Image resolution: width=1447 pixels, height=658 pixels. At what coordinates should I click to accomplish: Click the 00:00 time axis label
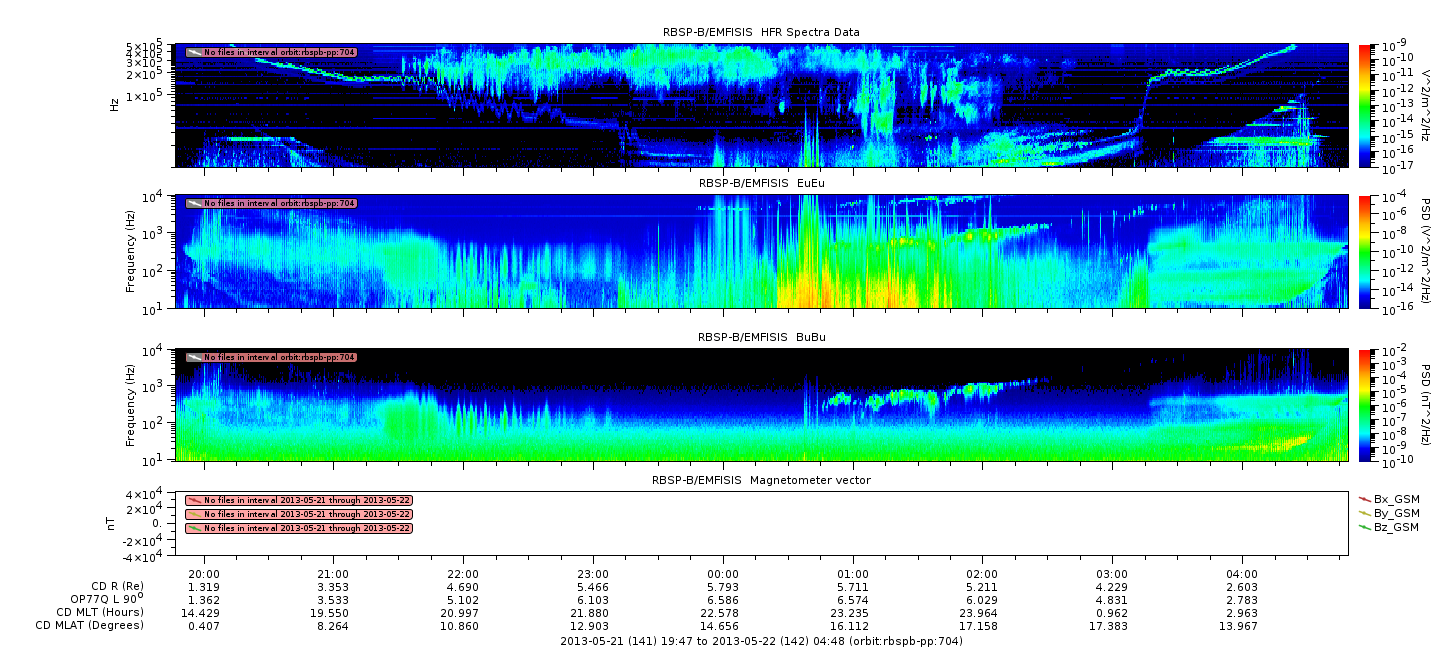pos(723,574)
